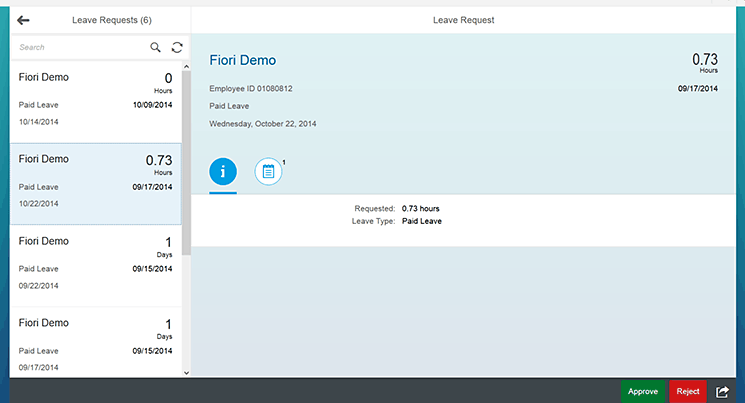Image resolution: width=745 pixels, height=403 pixels.
Task: Select the 0 Hours request dated 10/09/2014
Action: click(x=96, y=102)
